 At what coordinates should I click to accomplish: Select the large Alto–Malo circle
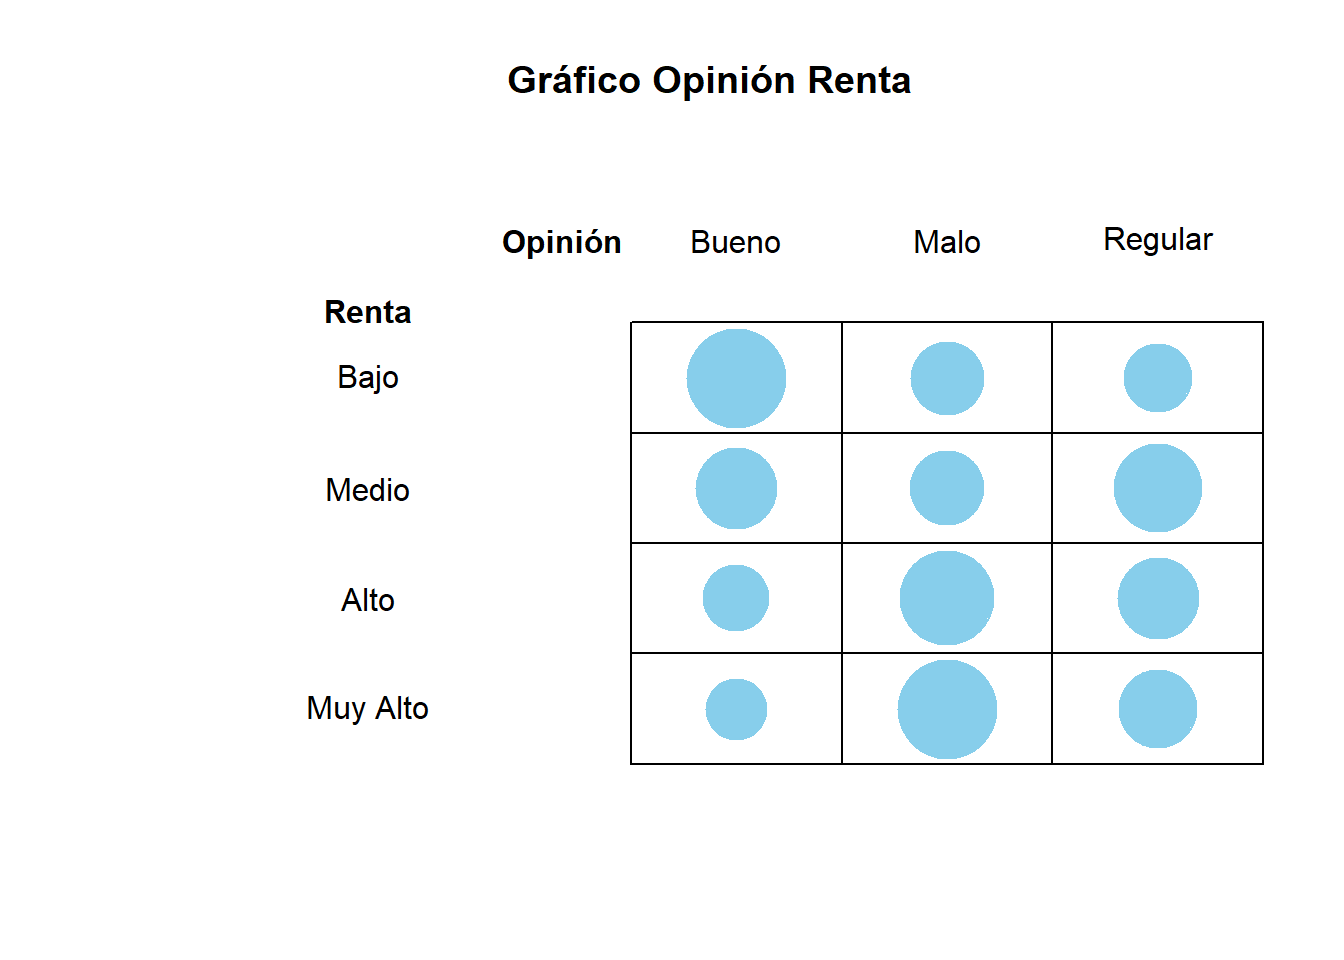(947, 598)
